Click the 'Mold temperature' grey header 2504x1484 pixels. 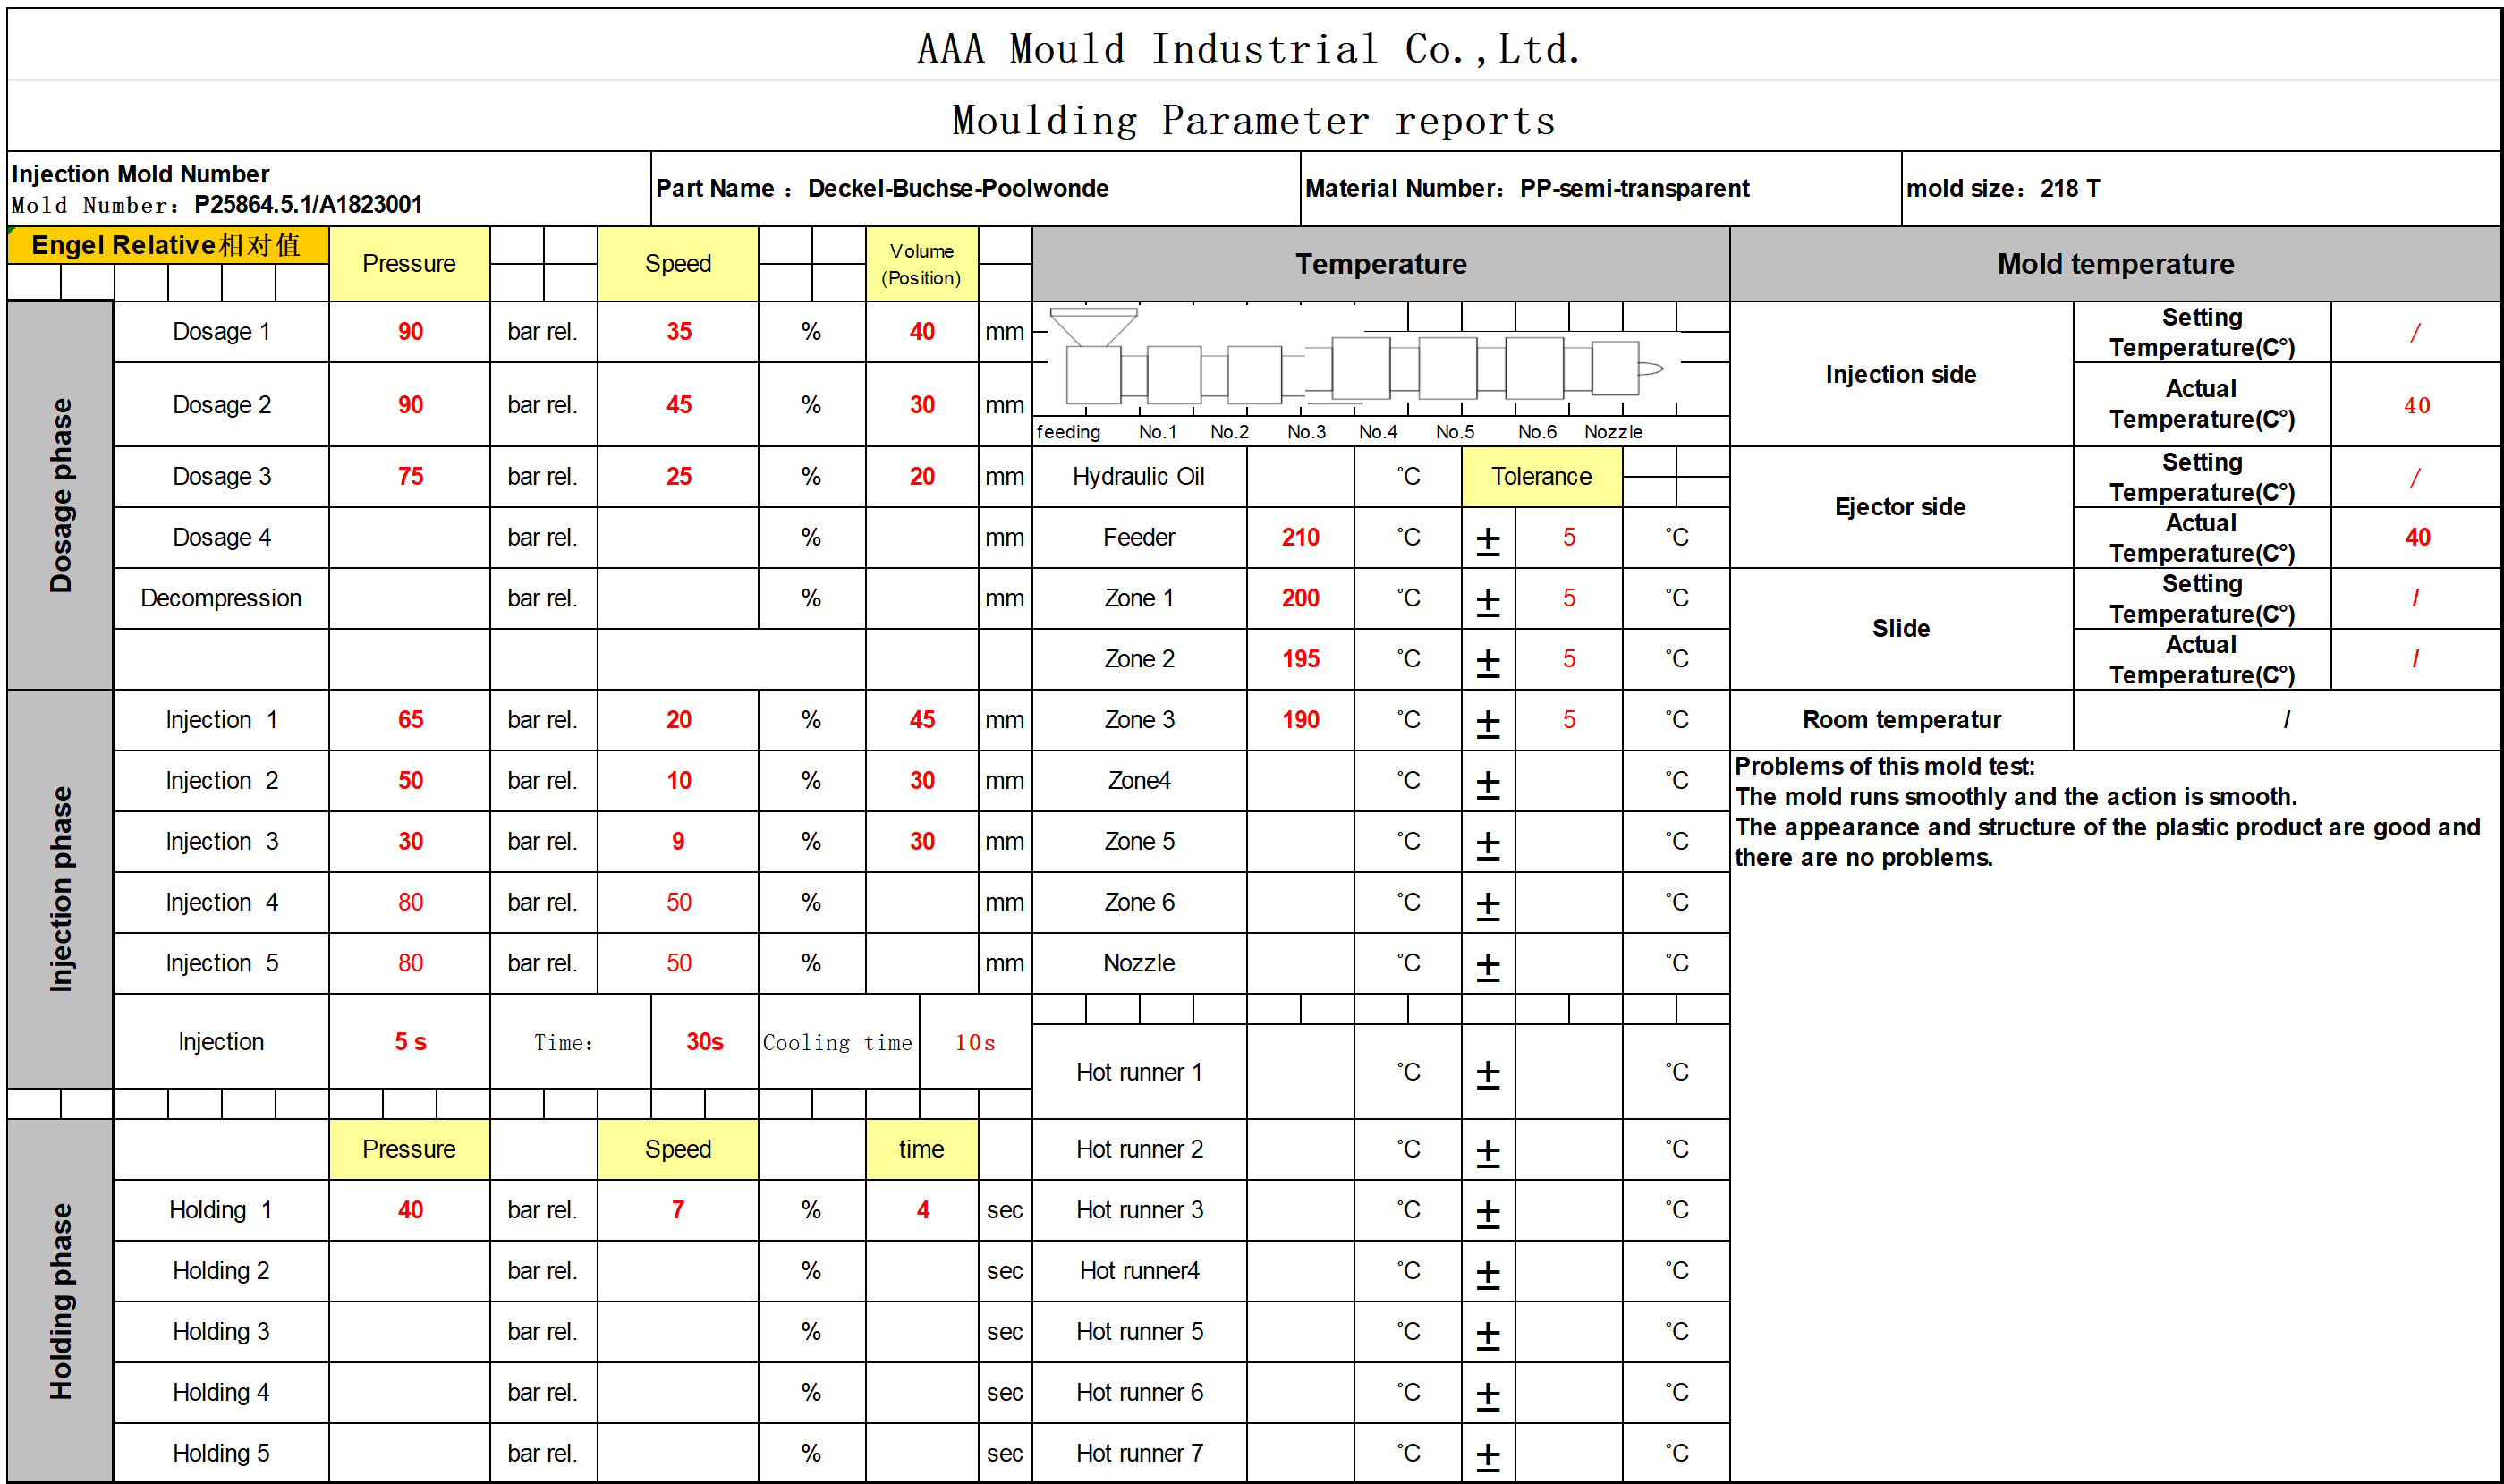click(2115, 264)
